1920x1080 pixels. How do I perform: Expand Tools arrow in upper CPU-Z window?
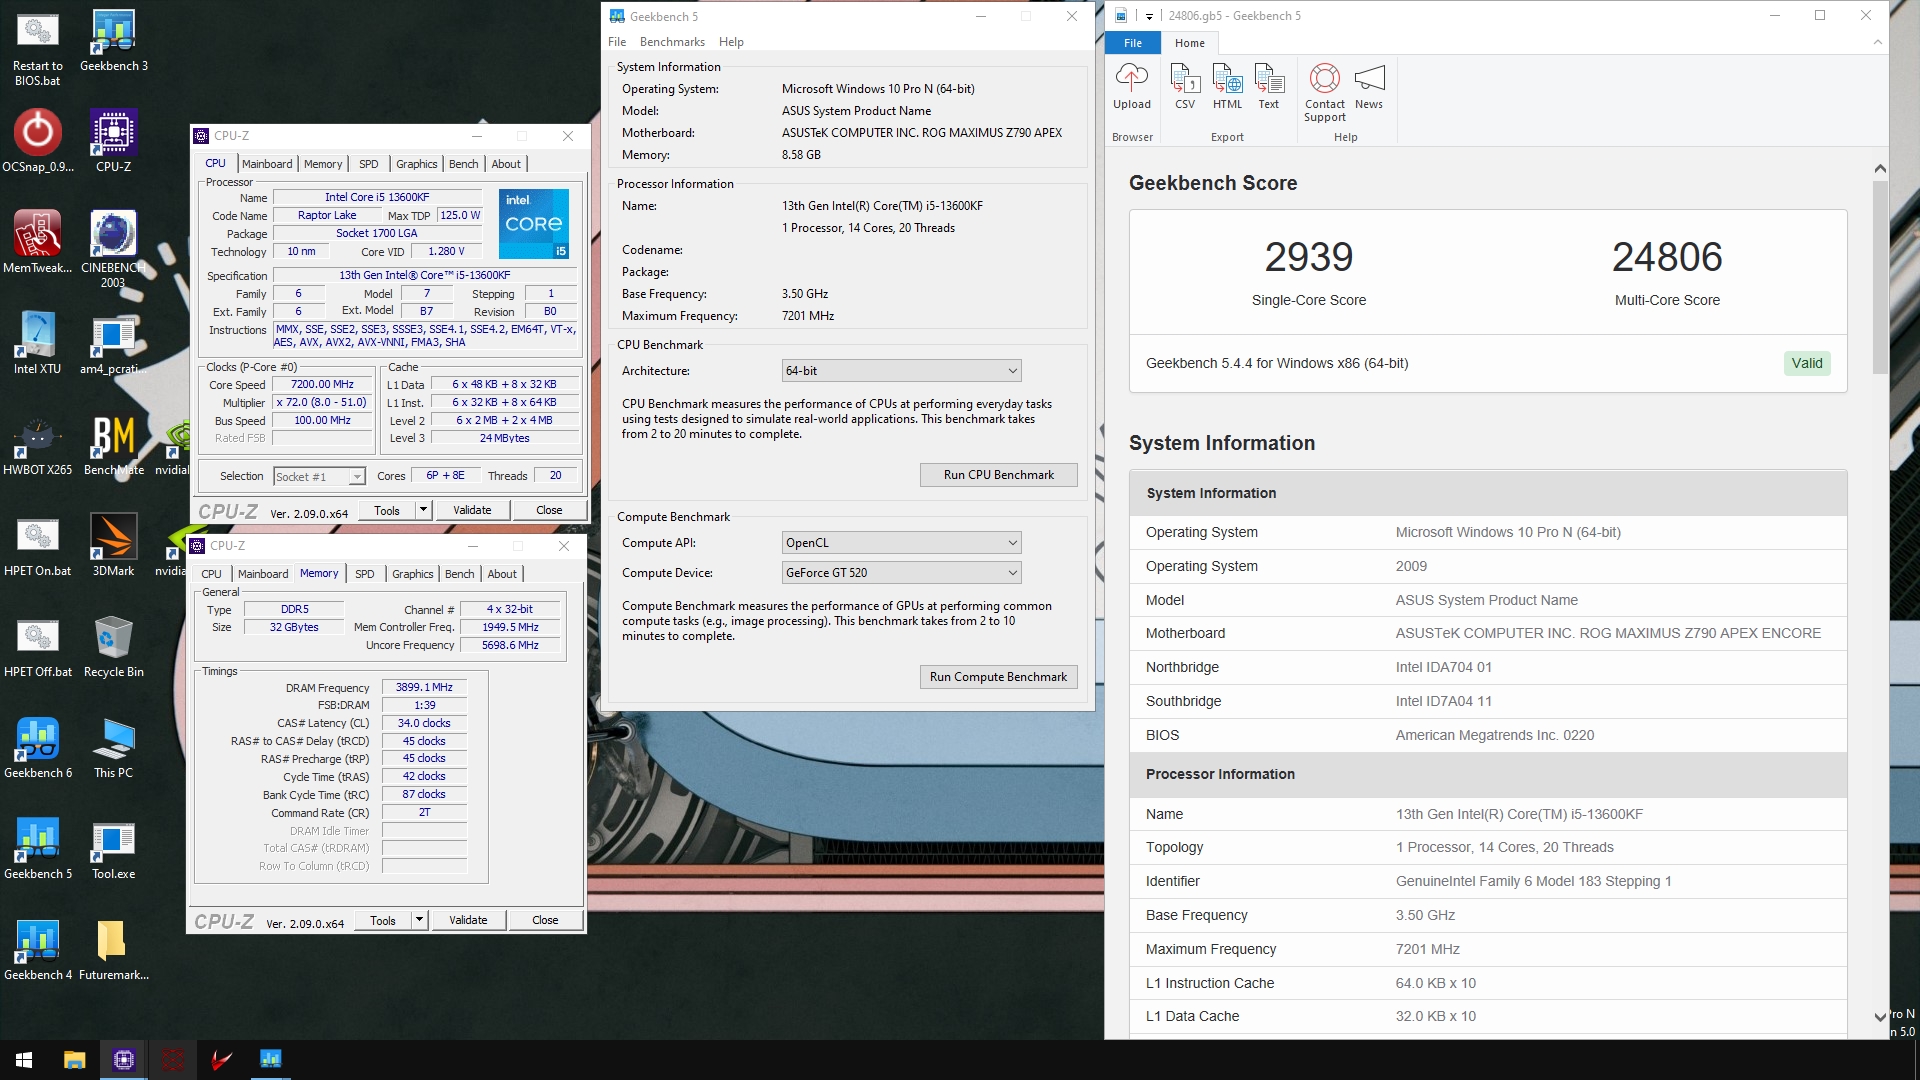423,510
